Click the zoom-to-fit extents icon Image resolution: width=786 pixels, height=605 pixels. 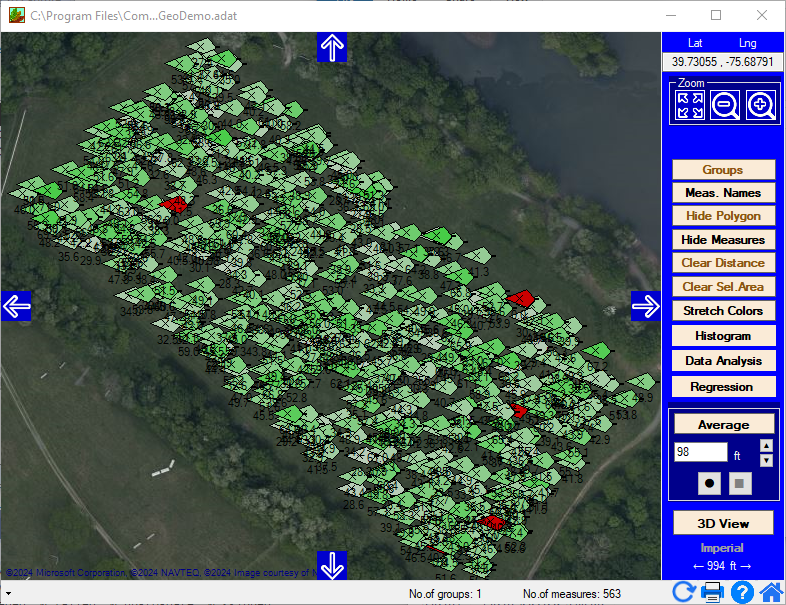690,105
